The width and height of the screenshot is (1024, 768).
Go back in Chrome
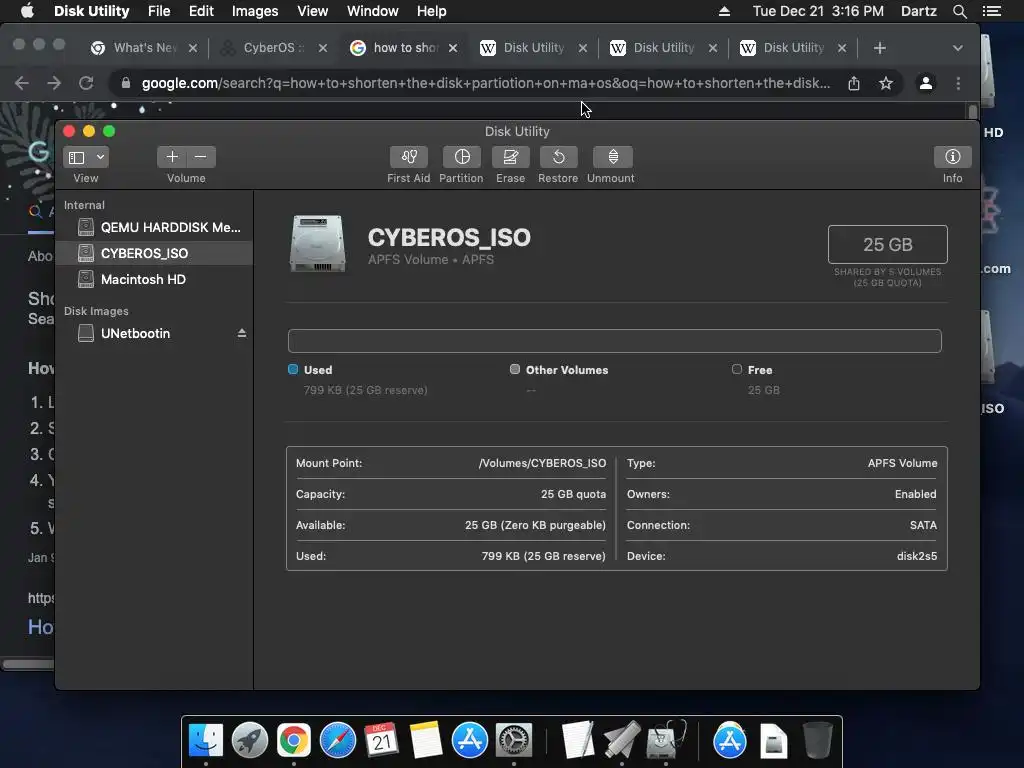tap(22, 83)
